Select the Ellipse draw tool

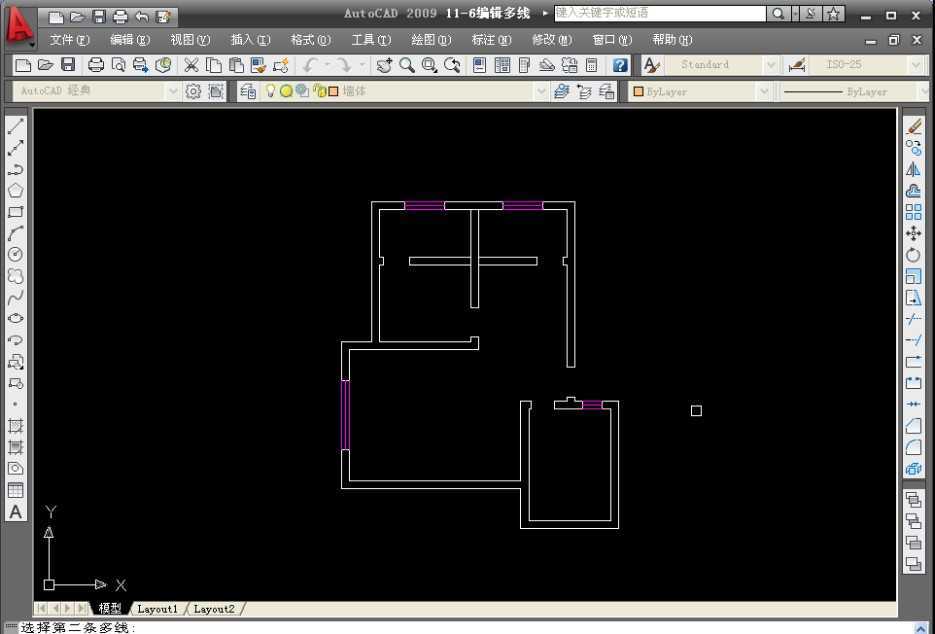click(x=16, y=318)
